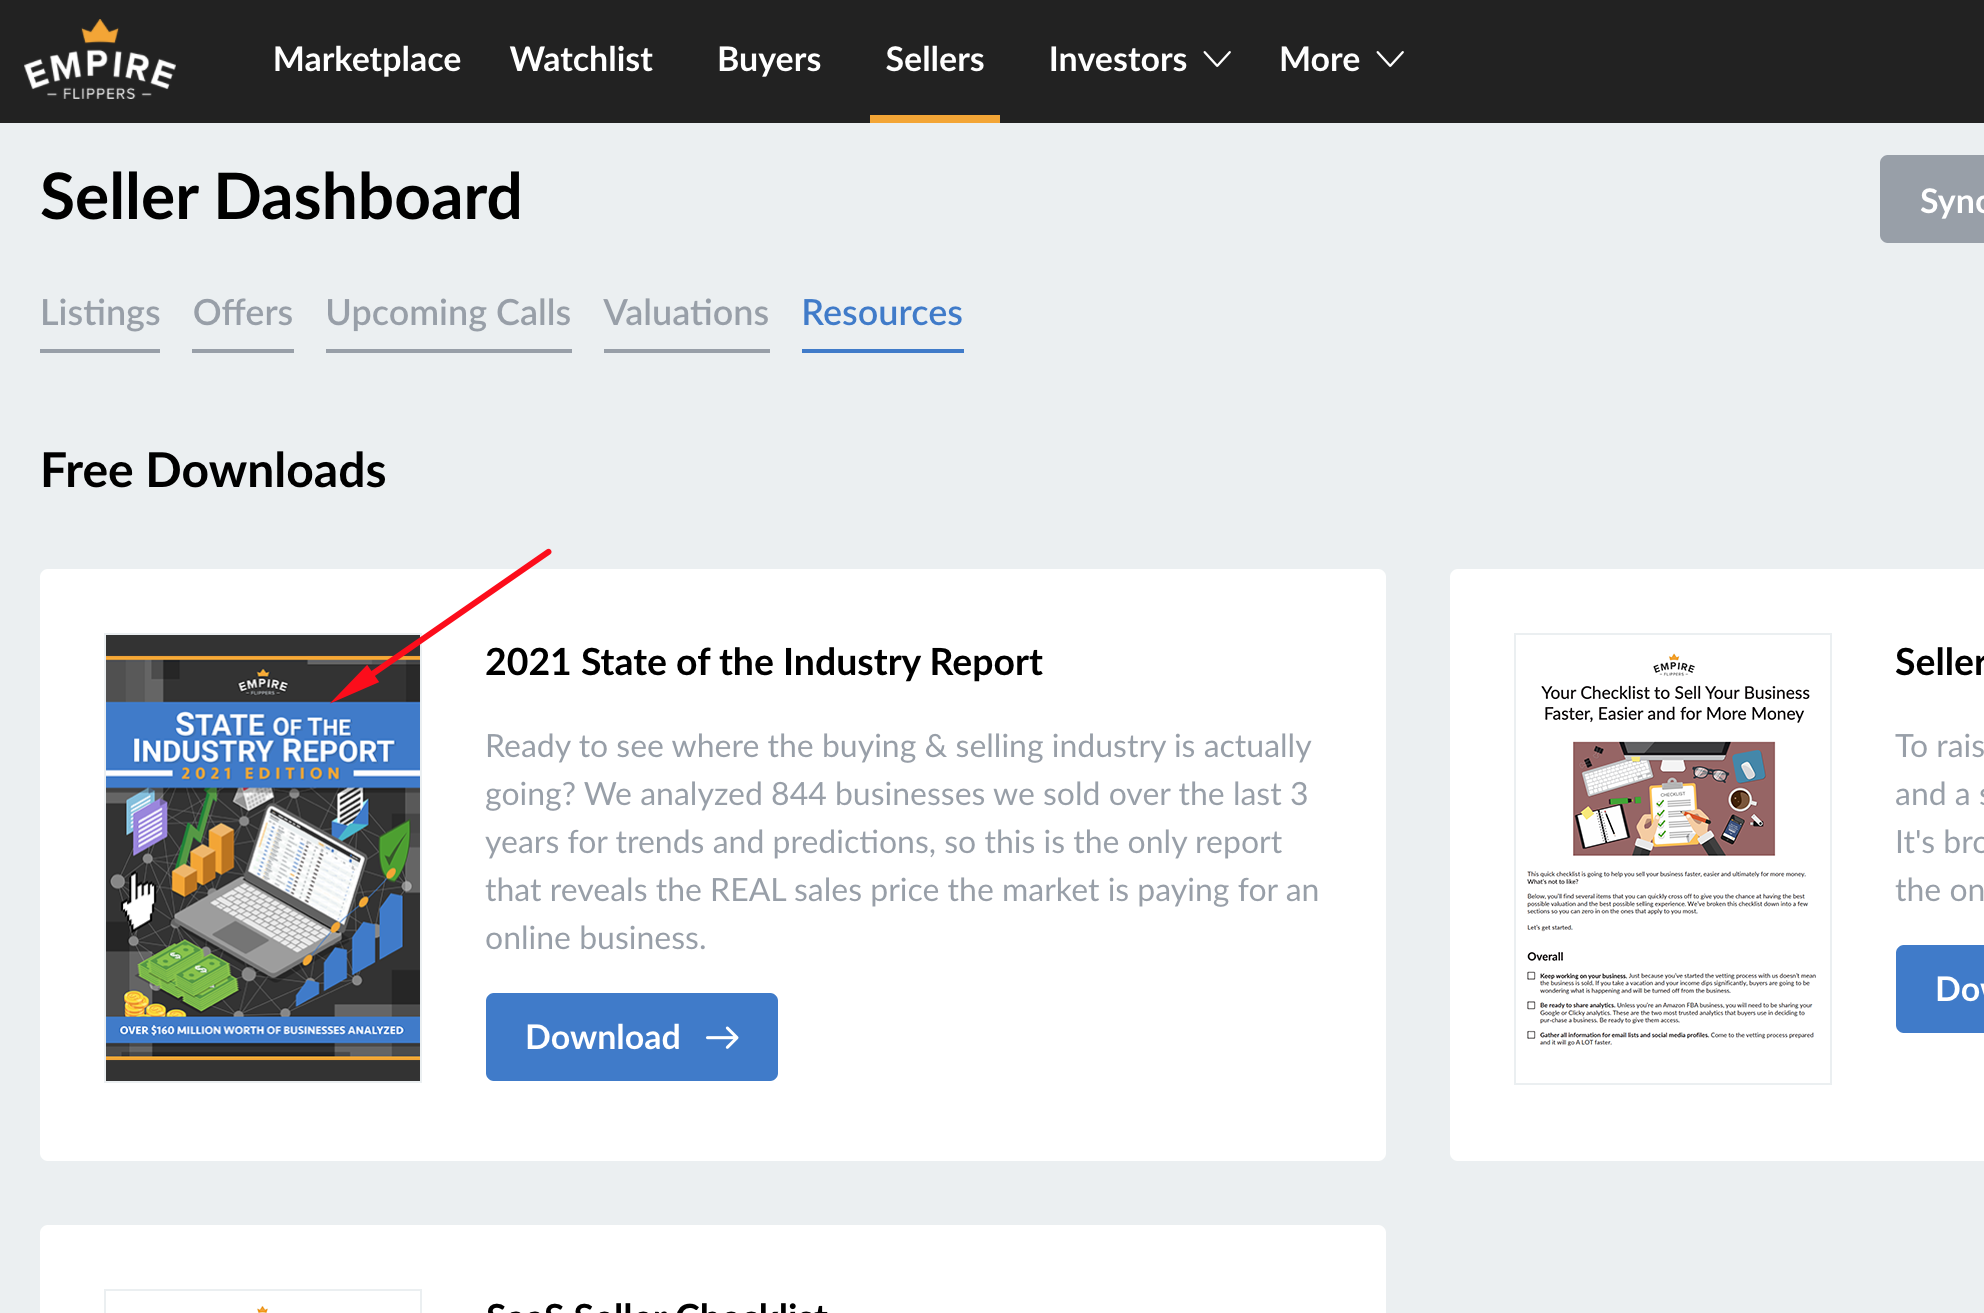Click the 'Seller Dashboard' page title

[x=281, y=196]
